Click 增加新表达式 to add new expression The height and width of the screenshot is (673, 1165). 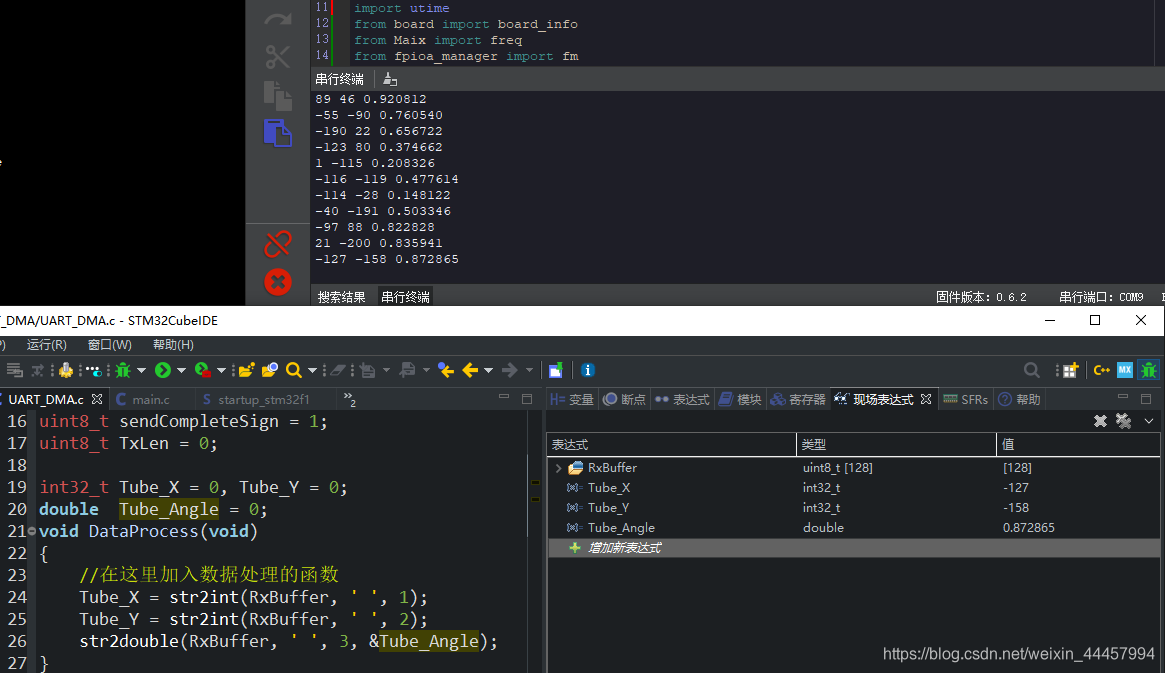(624, 548)
